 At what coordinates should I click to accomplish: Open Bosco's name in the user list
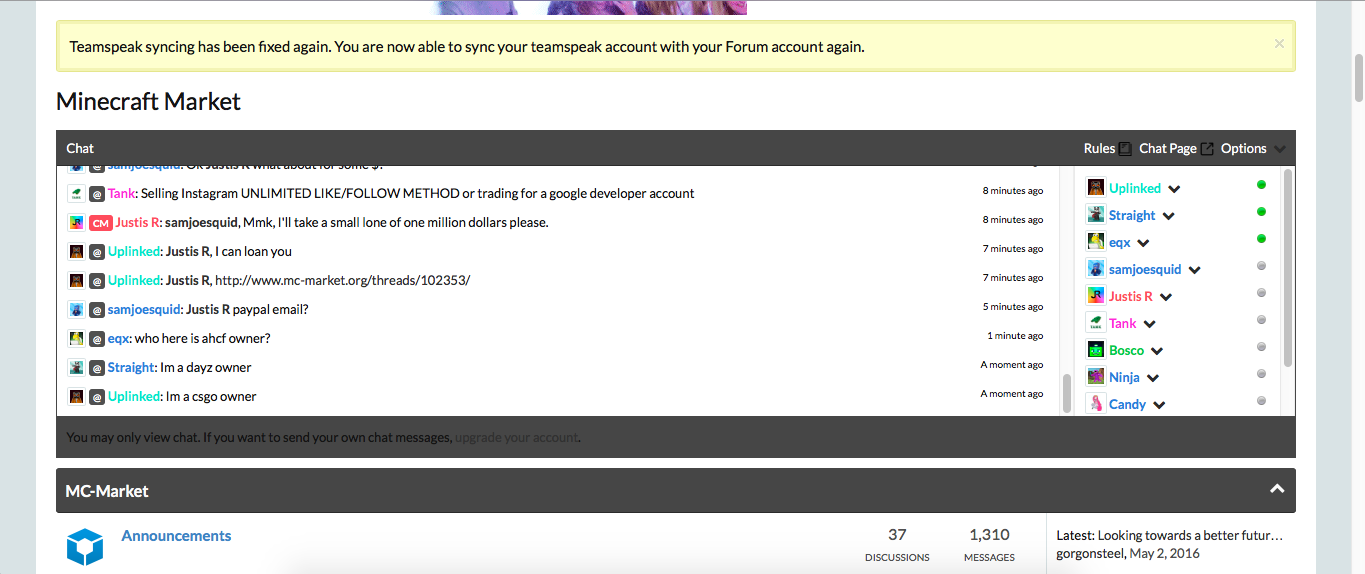(x=1126, y=350)
